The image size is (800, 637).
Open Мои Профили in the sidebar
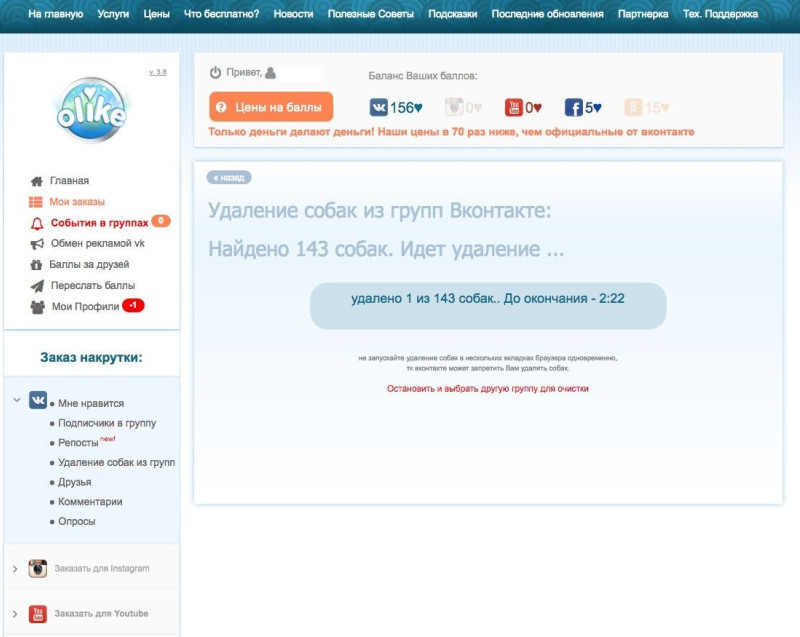tap(85, 307)
